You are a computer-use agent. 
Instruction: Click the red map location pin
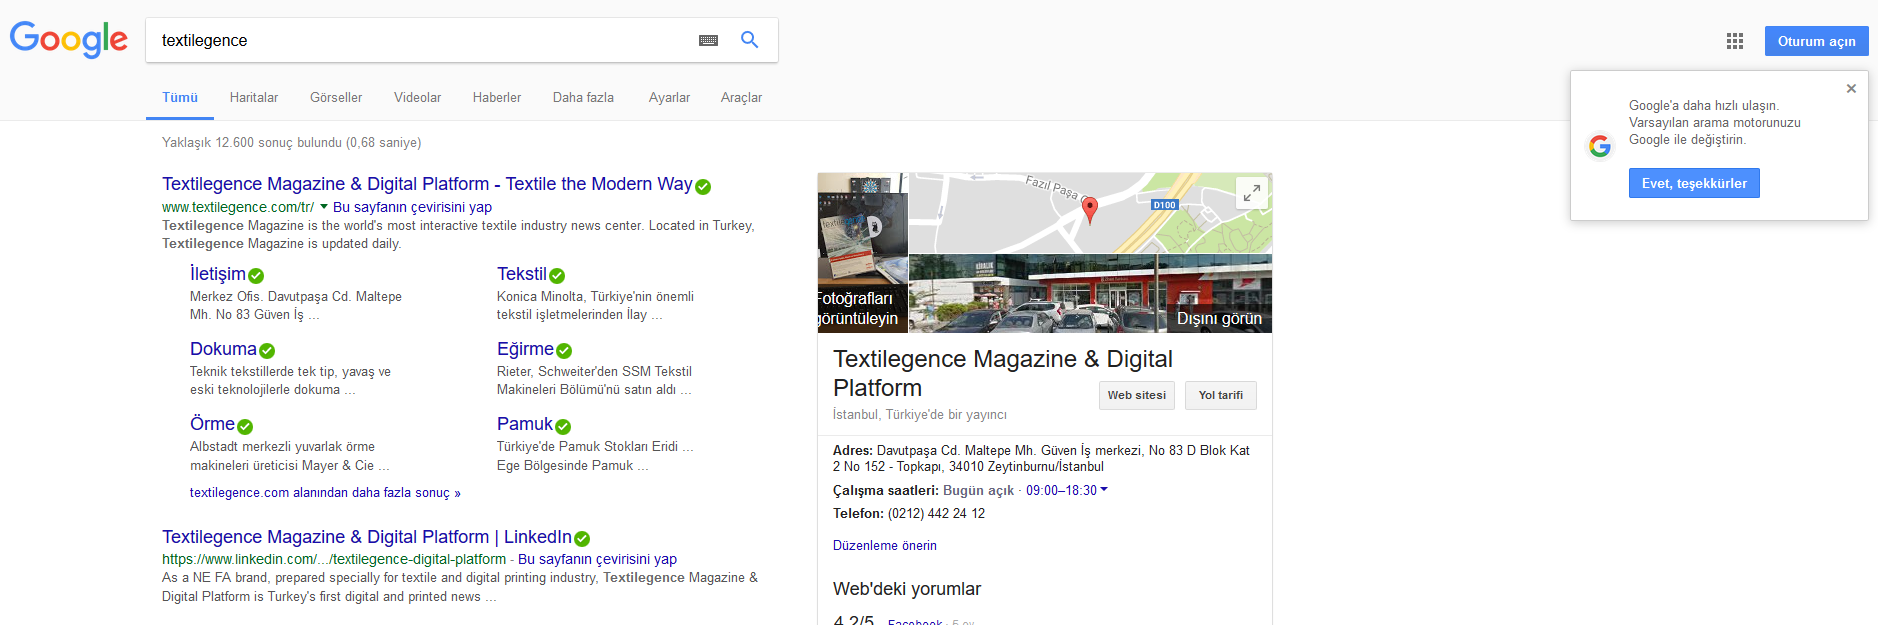(1090, 208)
